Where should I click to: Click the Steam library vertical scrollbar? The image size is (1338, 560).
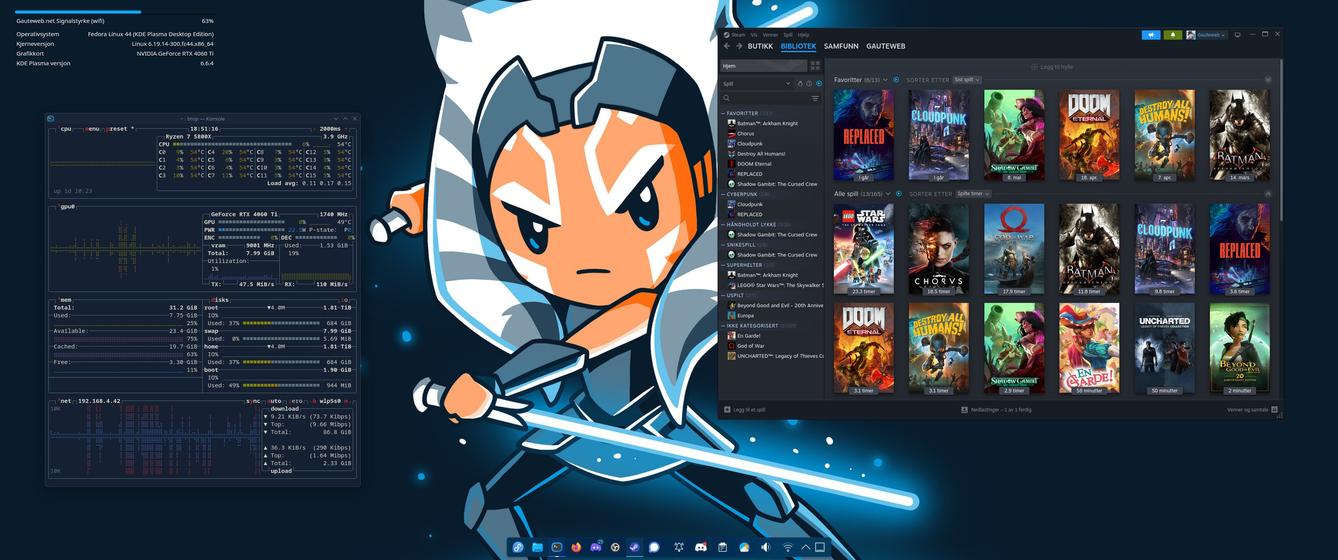[x=1281, y=140]
